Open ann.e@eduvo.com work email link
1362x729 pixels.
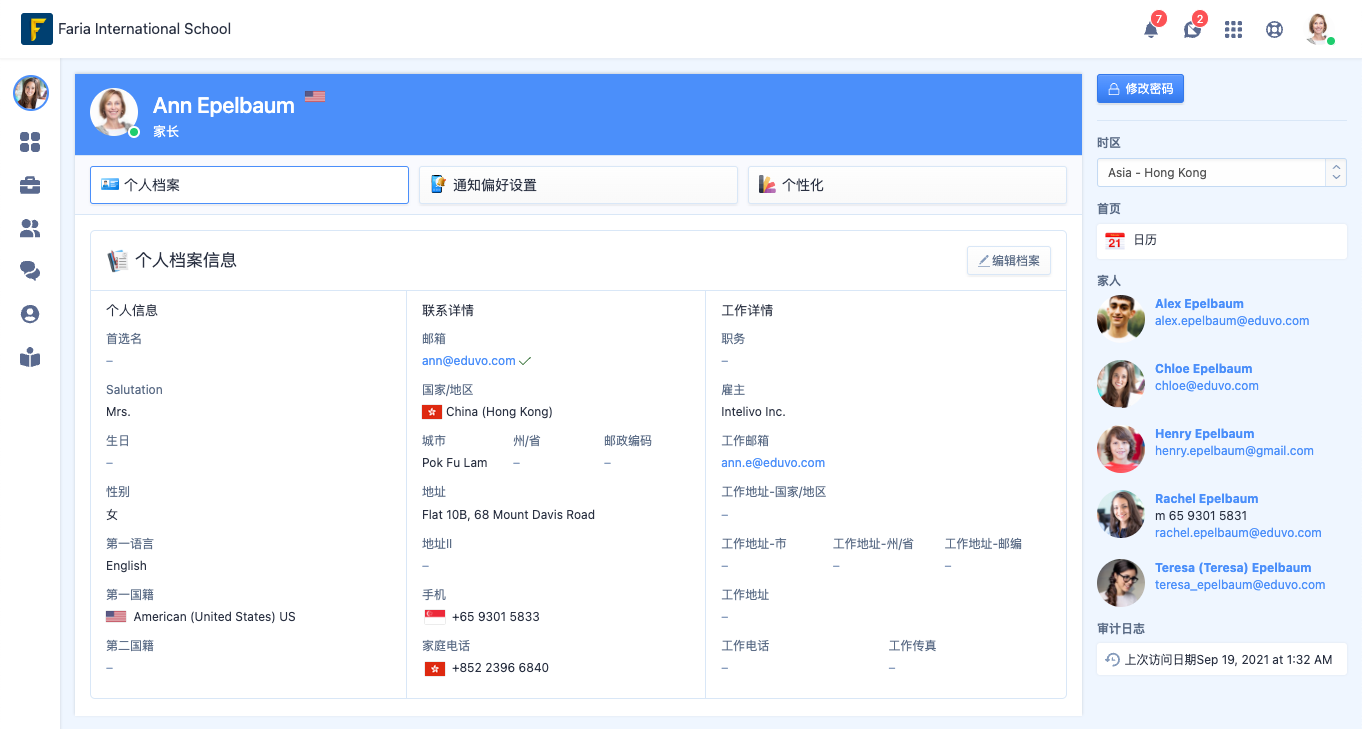773,463
